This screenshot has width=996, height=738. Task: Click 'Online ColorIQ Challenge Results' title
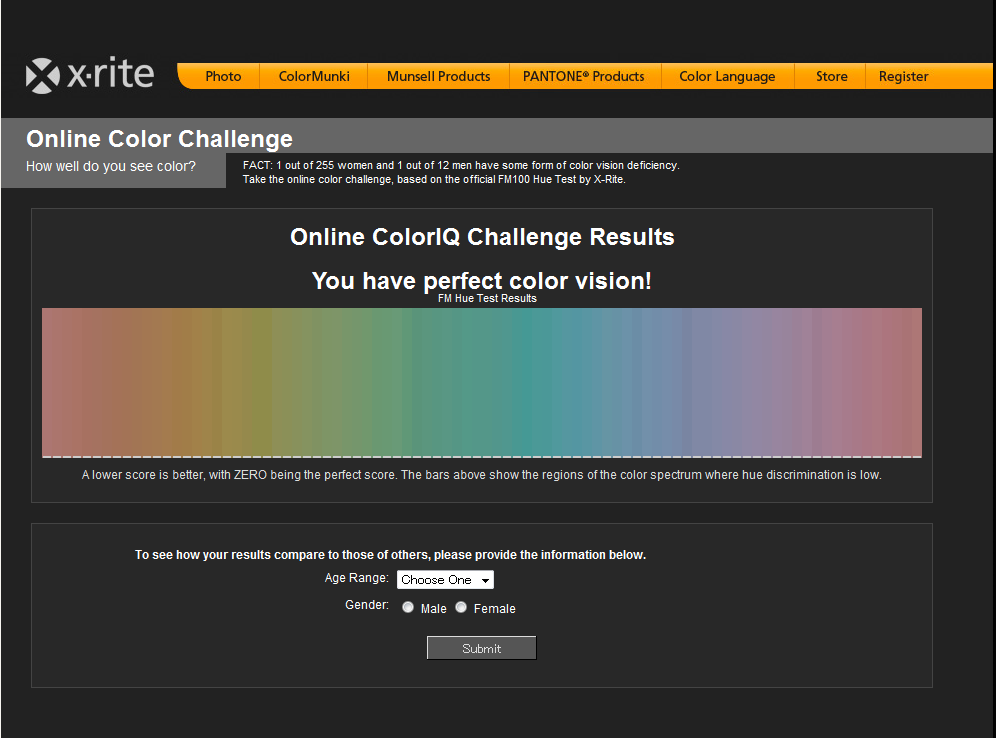[x=482, y=237]
